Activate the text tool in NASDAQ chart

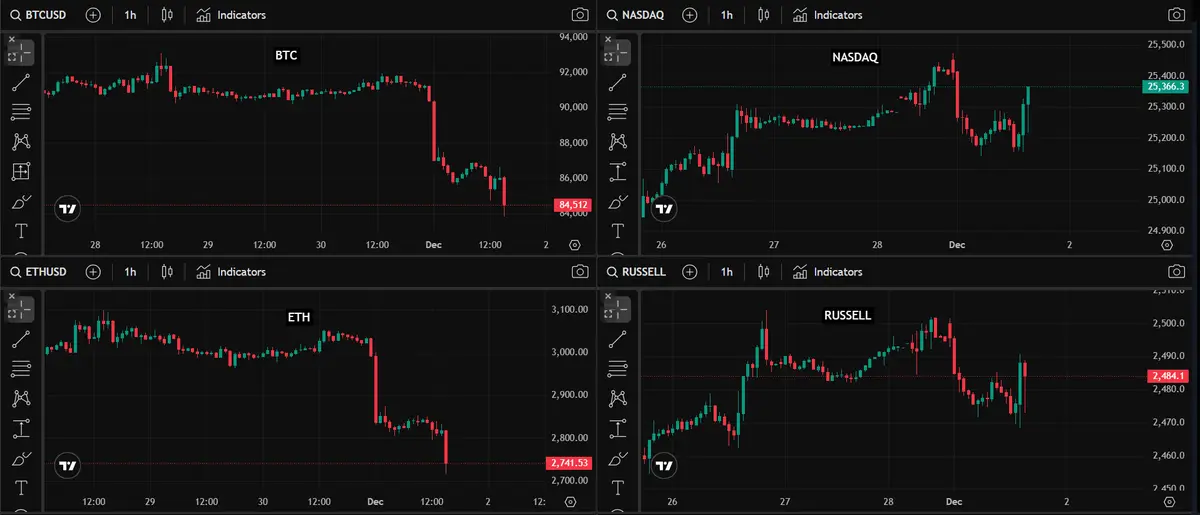[618, 231]
